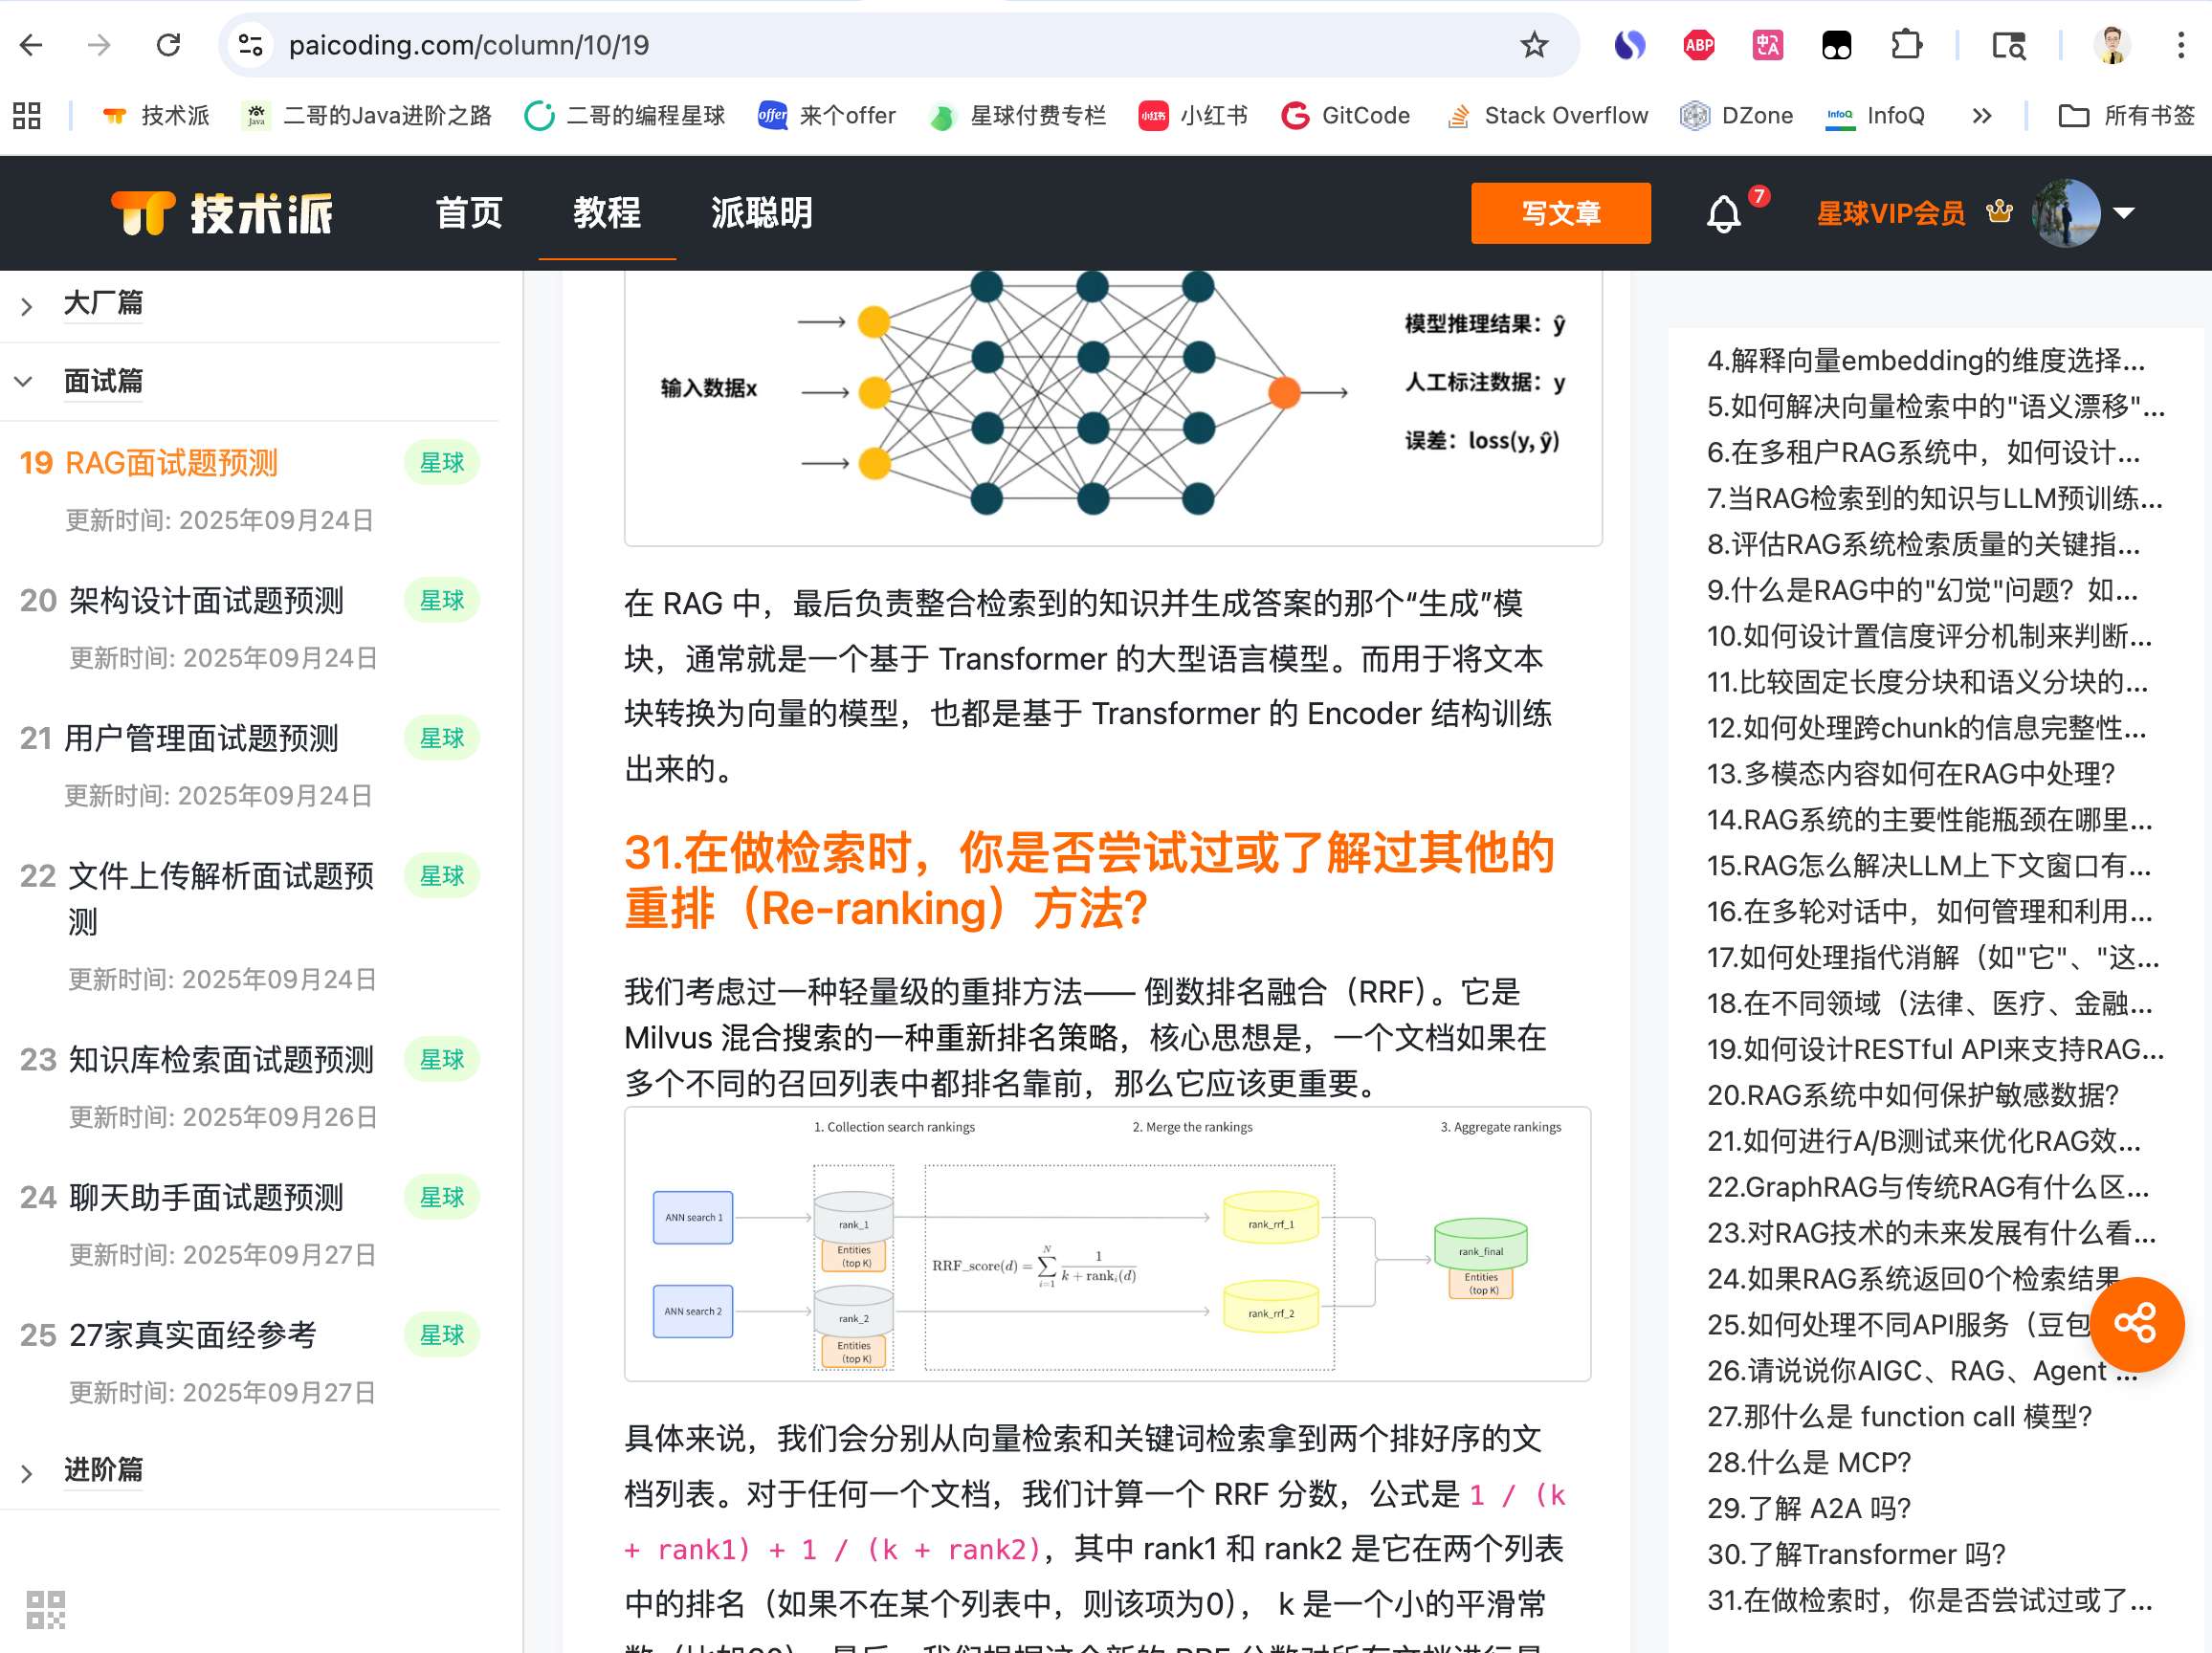The height and width of the screenshot is (1653, 2212).
Task: Show the site info icon in the address bar
Action: click(x=250, y=45)
